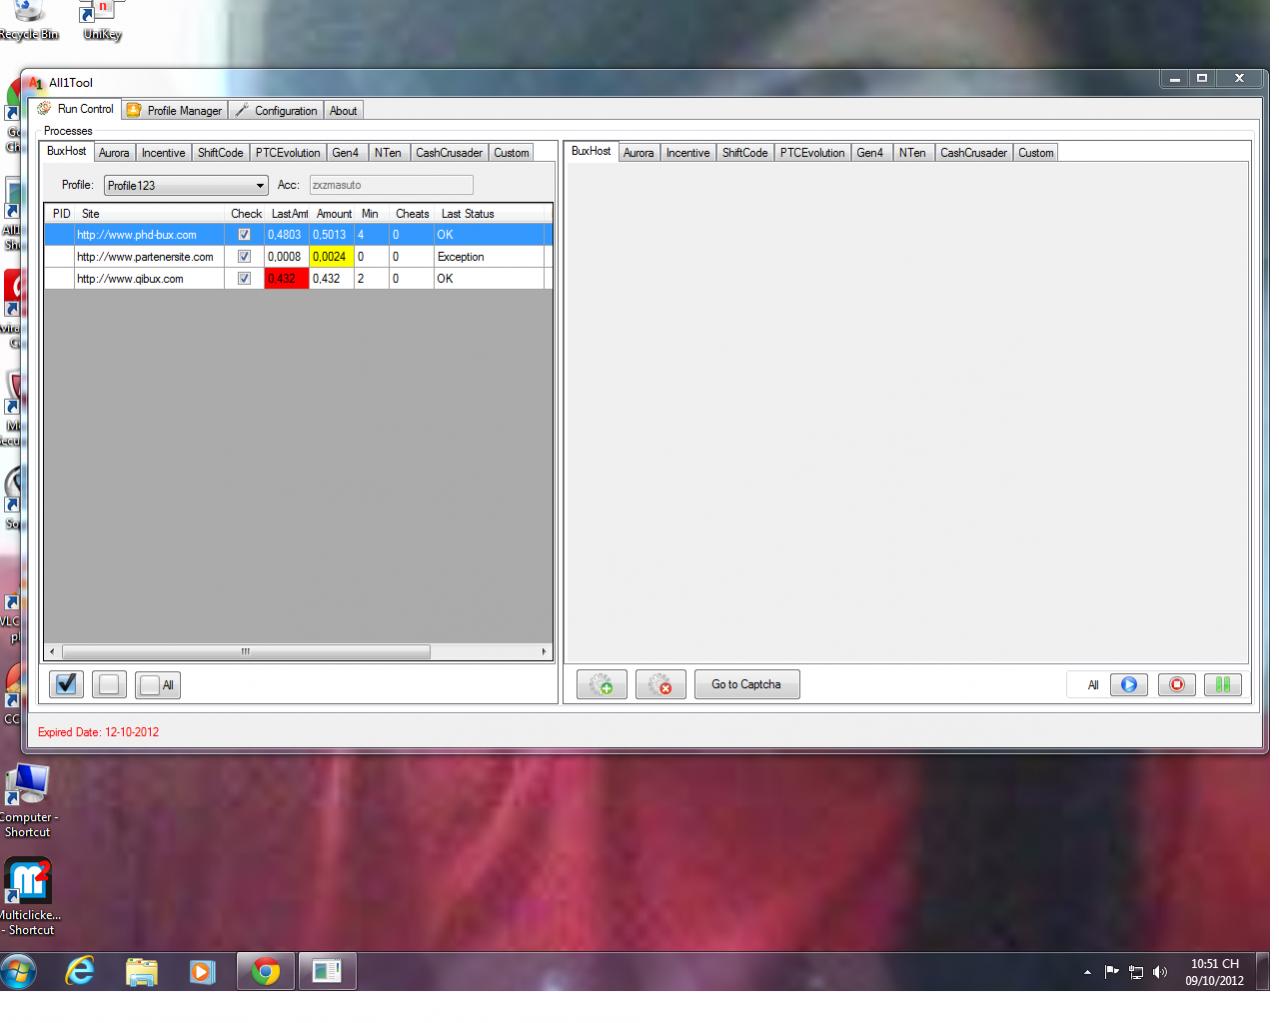Toggle checkbox for phd-bux.com row
1279x1023 pixels.
pos(244,234)
